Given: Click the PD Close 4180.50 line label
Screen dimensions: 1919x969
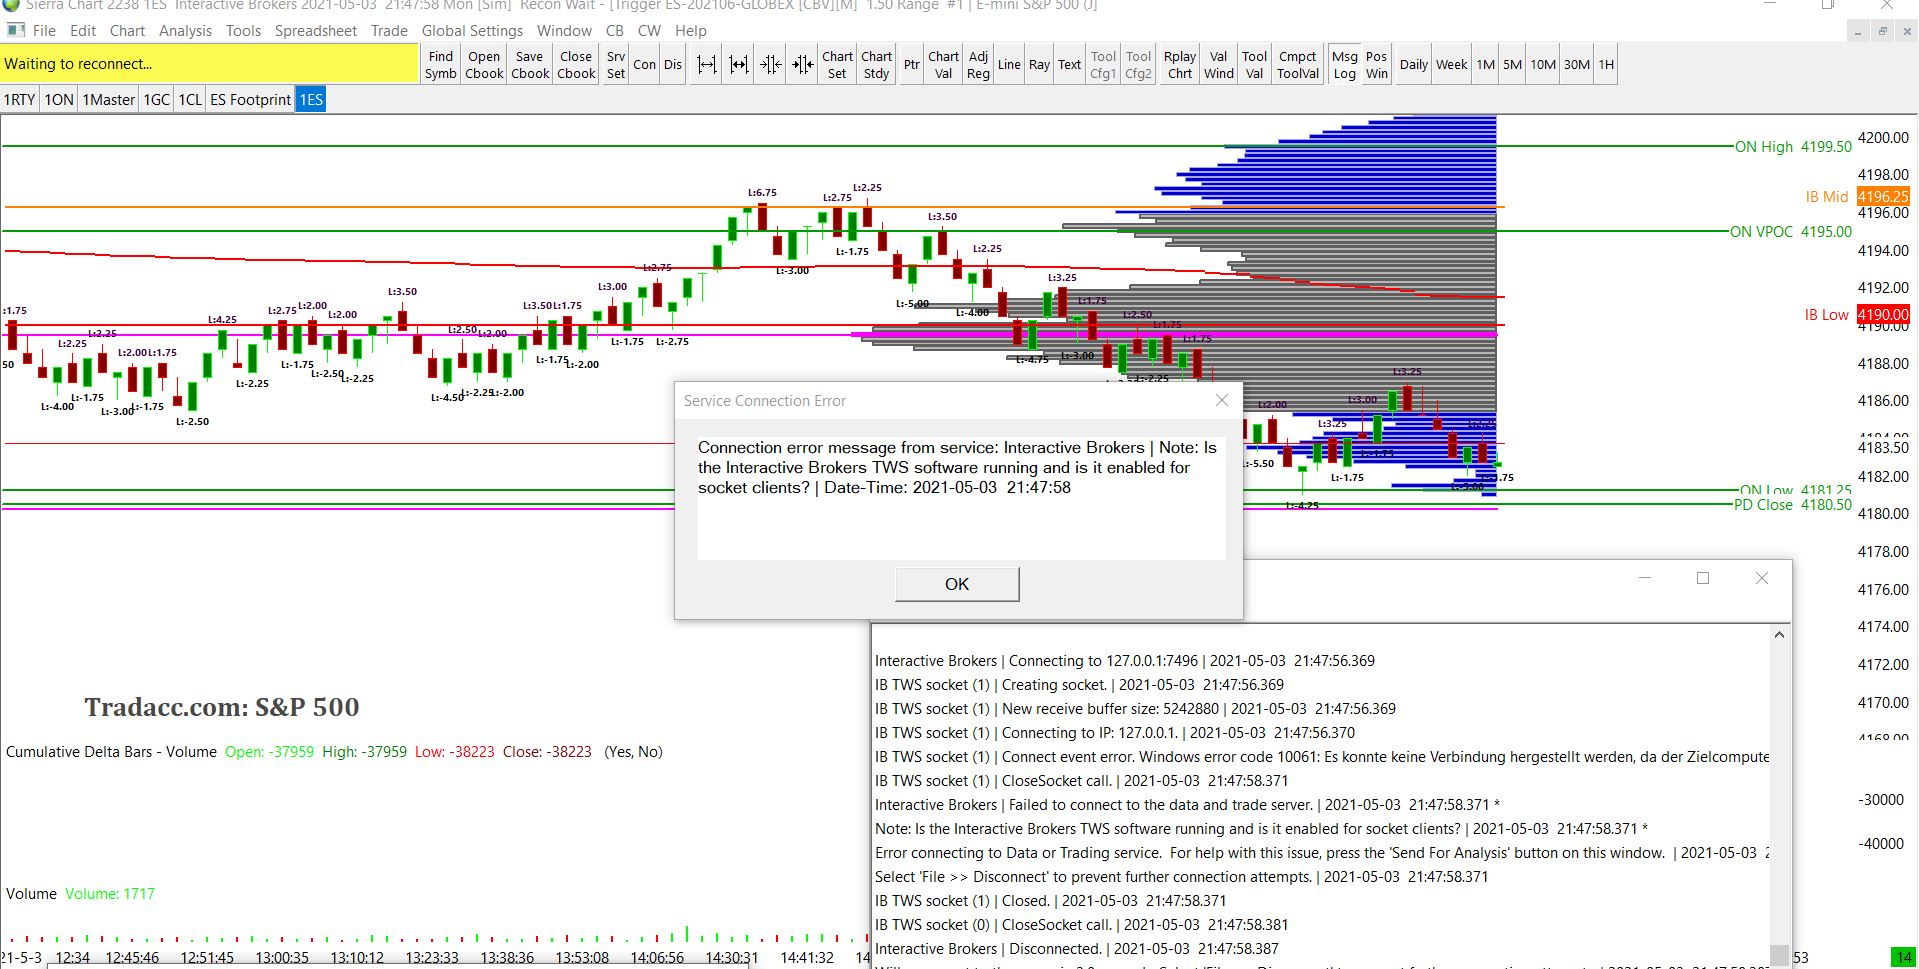Looking at the screenshot, I should pos(1793,505).
